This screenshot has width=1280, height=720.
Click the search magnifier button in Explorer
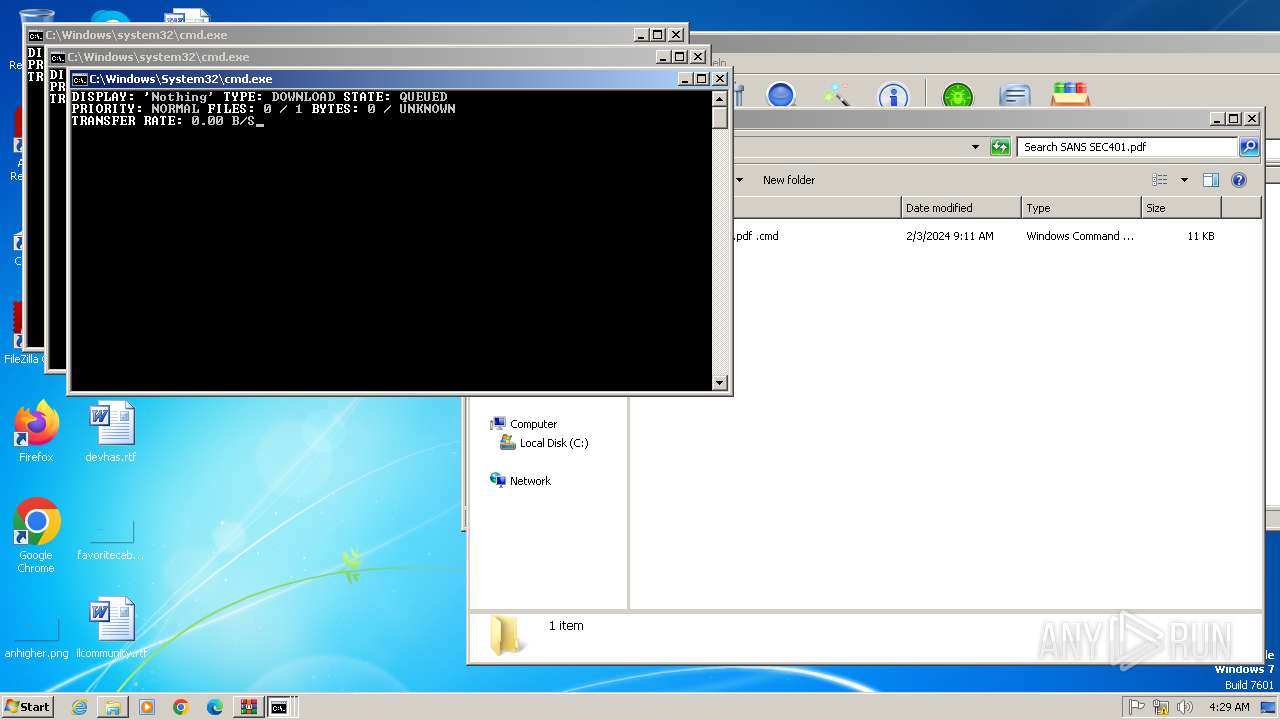[1249, 147]
